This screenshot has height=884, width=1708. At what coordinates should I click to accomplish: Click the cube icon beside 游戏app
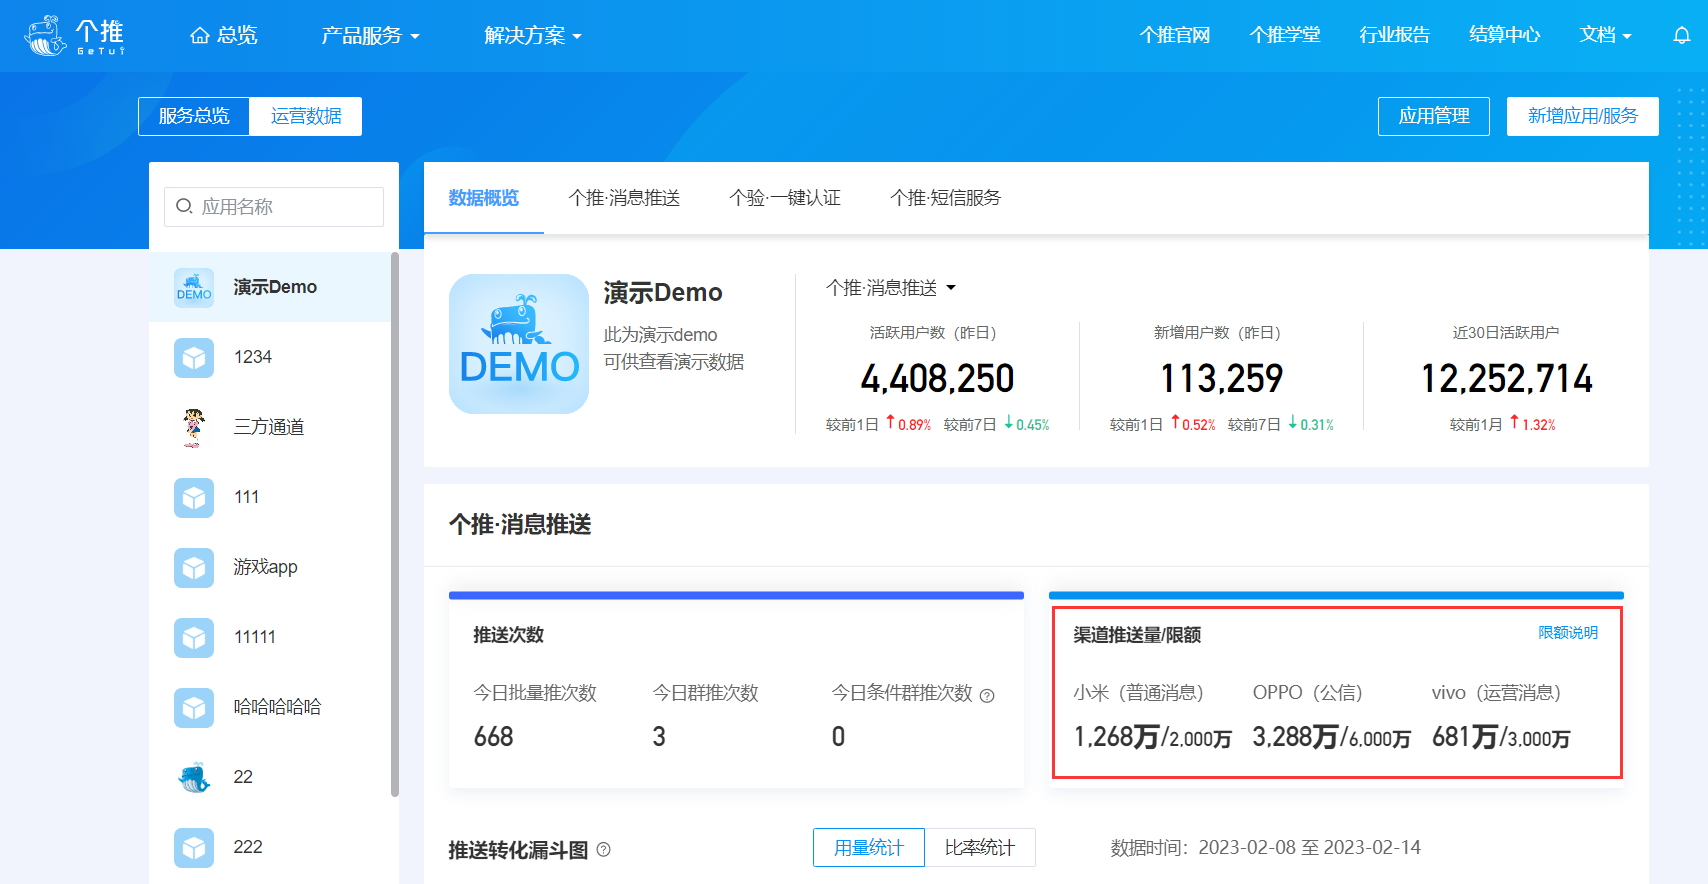[x=194, y=567]
